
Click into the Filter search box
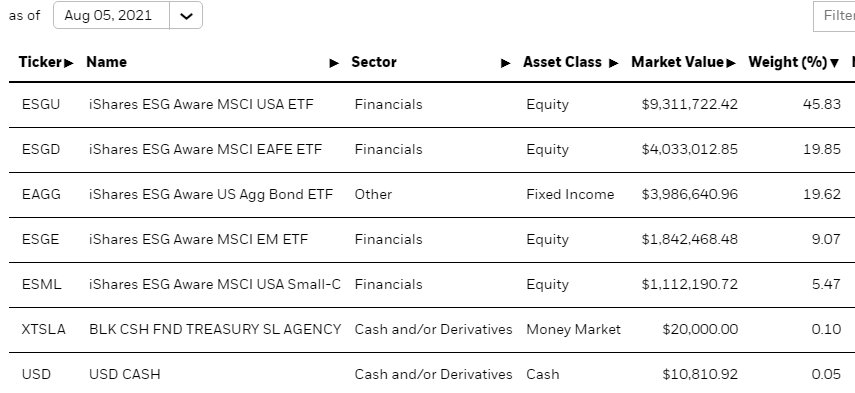pyautogui.click(x=834, y=16)
